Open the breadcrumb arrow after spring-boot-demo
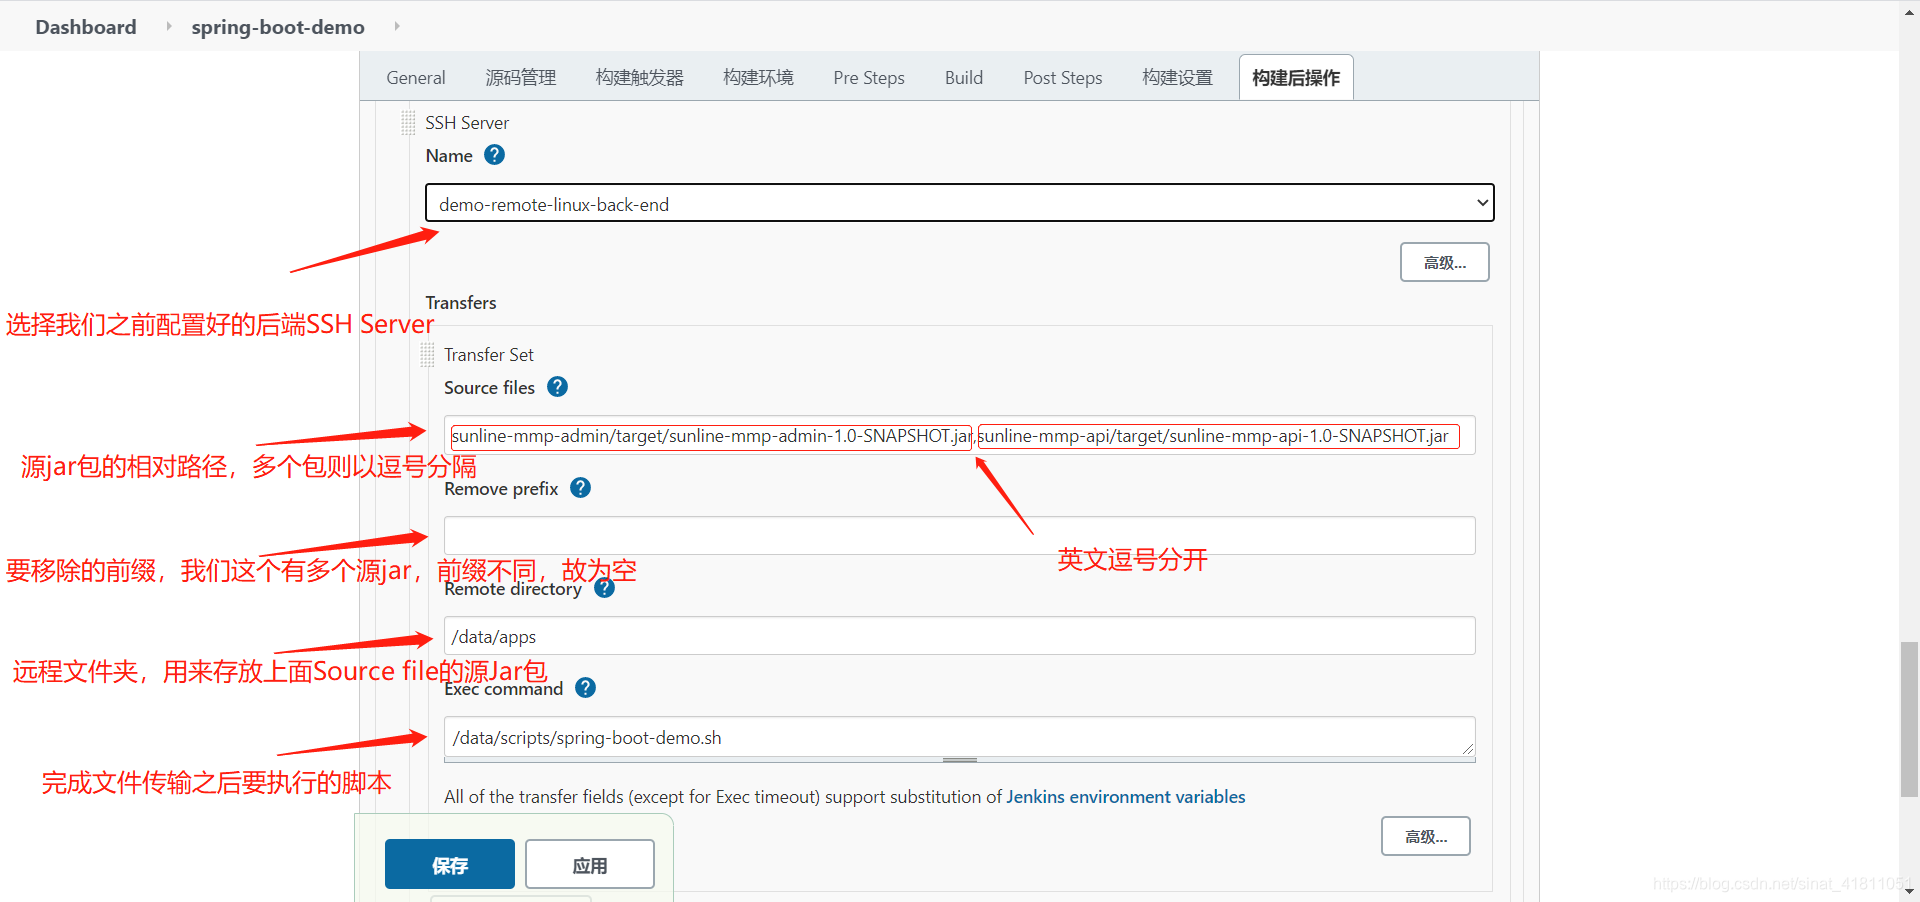 [397, 26]
